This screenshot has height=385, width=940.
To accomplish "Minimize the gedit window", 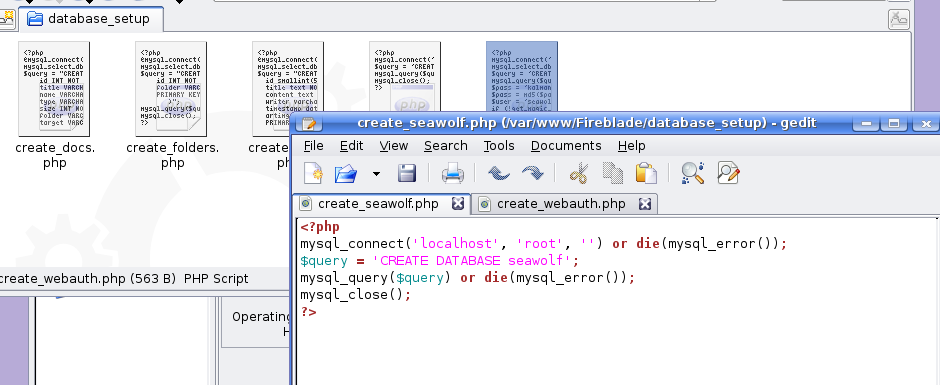I will click(866, 124).
